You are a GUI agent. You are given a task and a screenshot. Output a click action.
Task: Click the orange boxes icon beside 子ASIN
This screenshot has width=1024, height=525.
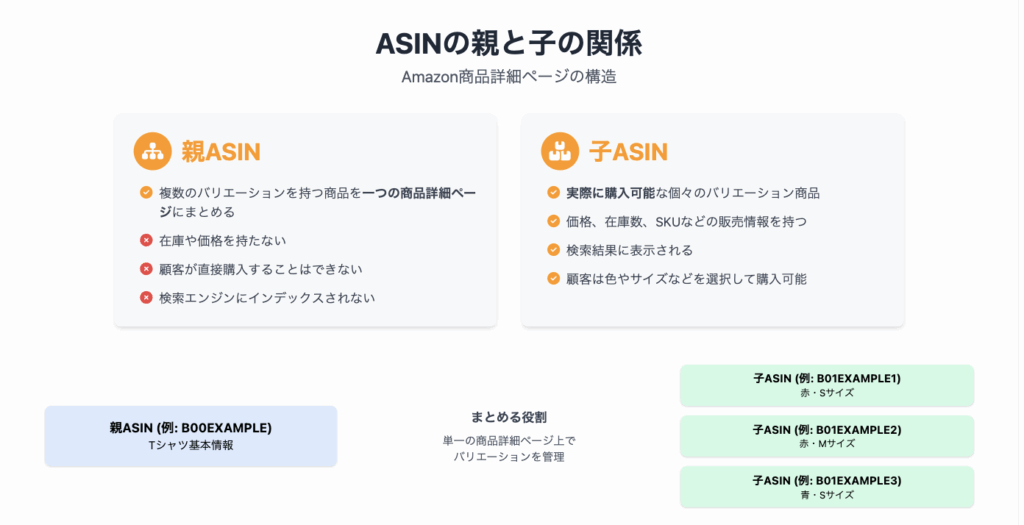point(560,151)
